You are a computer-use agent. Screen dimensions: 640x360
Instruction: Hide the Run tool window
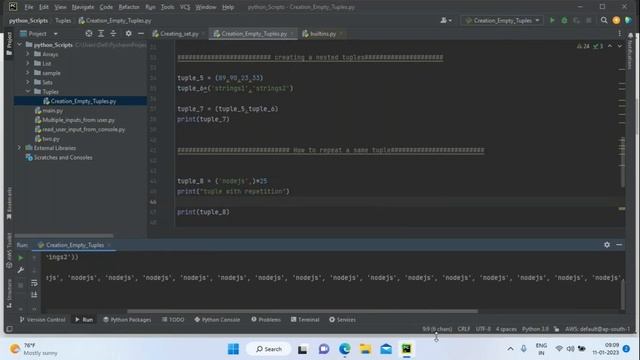pyautogui.click(x=619, y=244)
